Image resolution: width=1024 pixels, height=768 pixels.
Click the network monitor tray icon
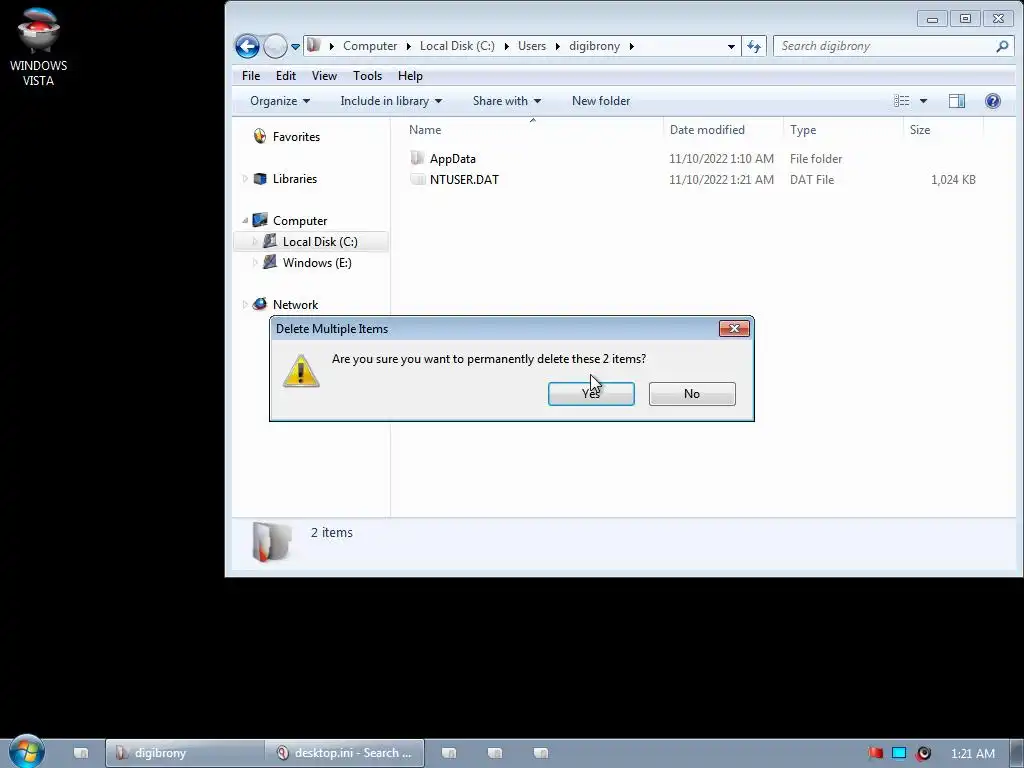[899, 753]
